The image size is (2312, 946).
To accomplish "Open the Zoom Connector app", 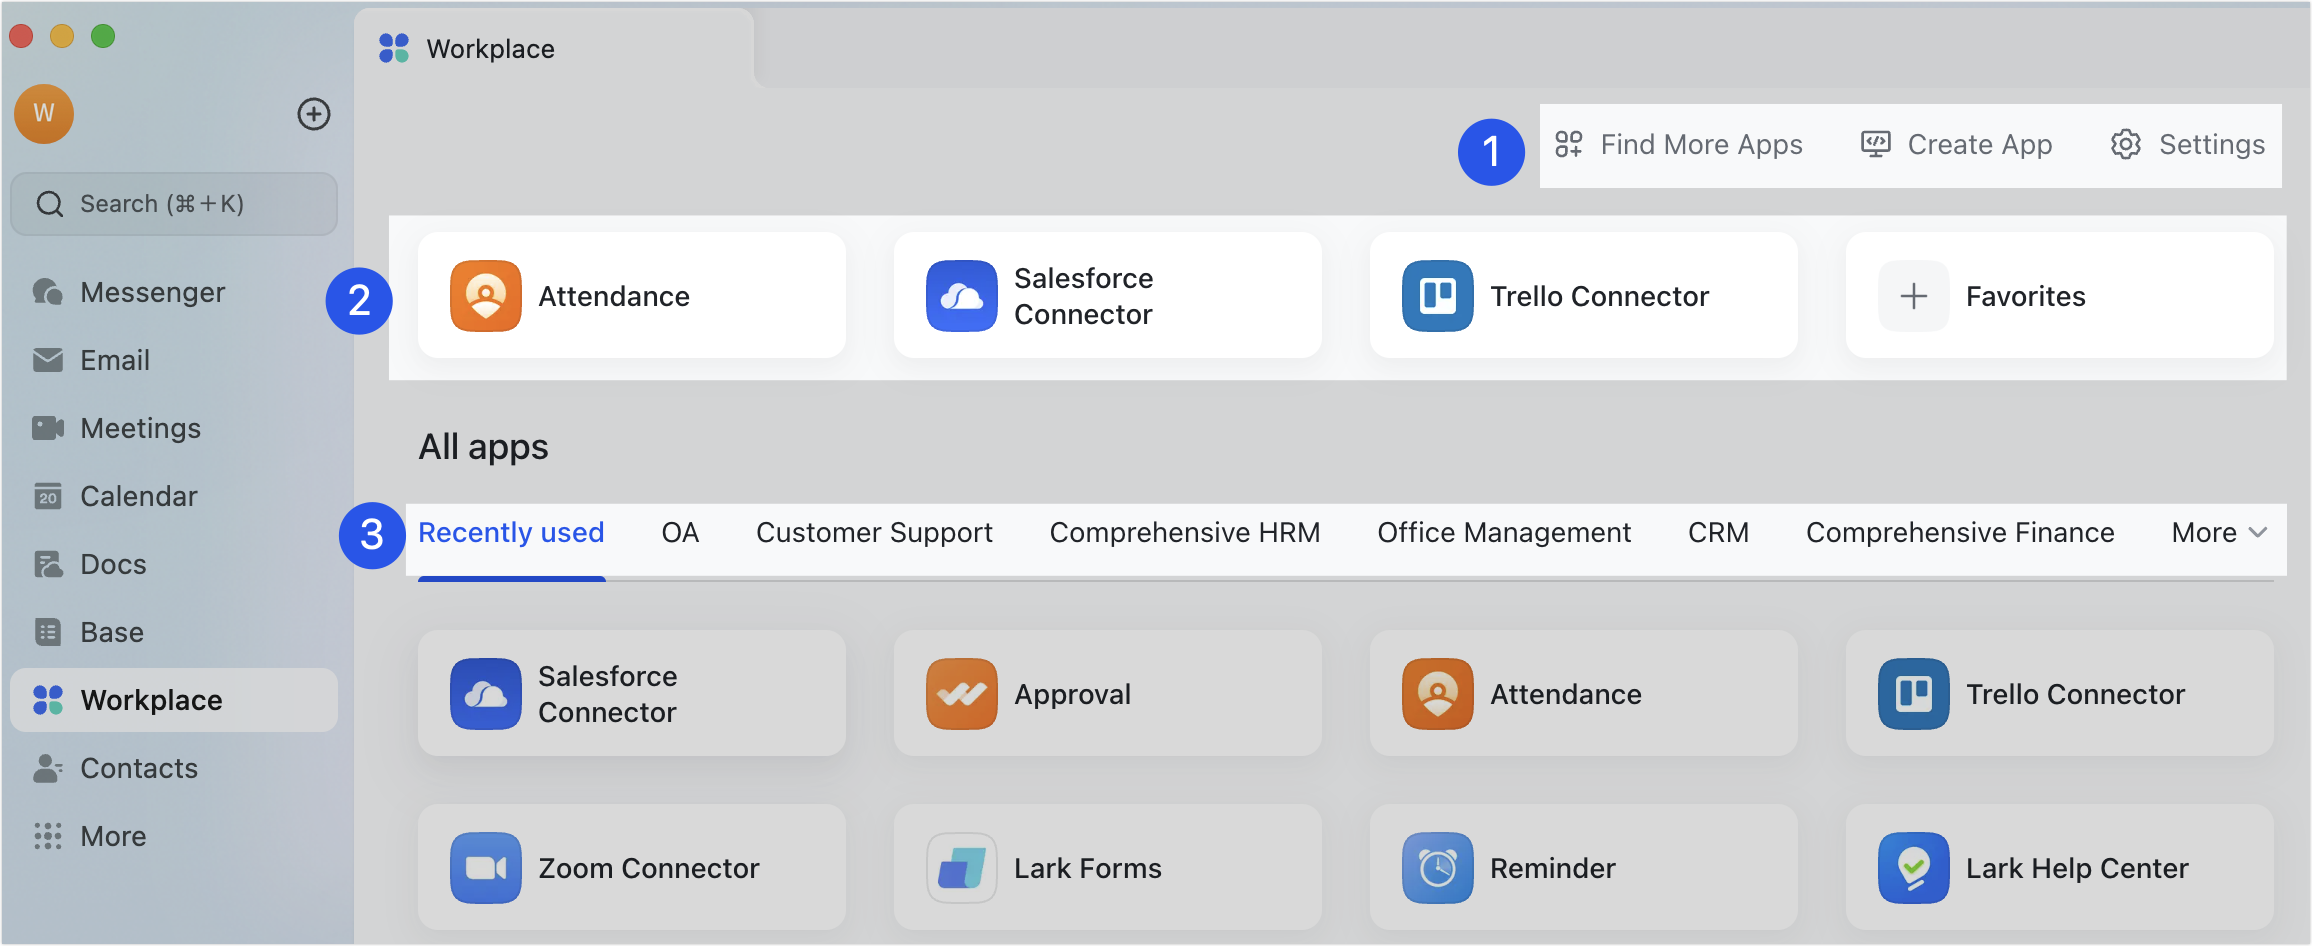I will (x=631, y=867).
